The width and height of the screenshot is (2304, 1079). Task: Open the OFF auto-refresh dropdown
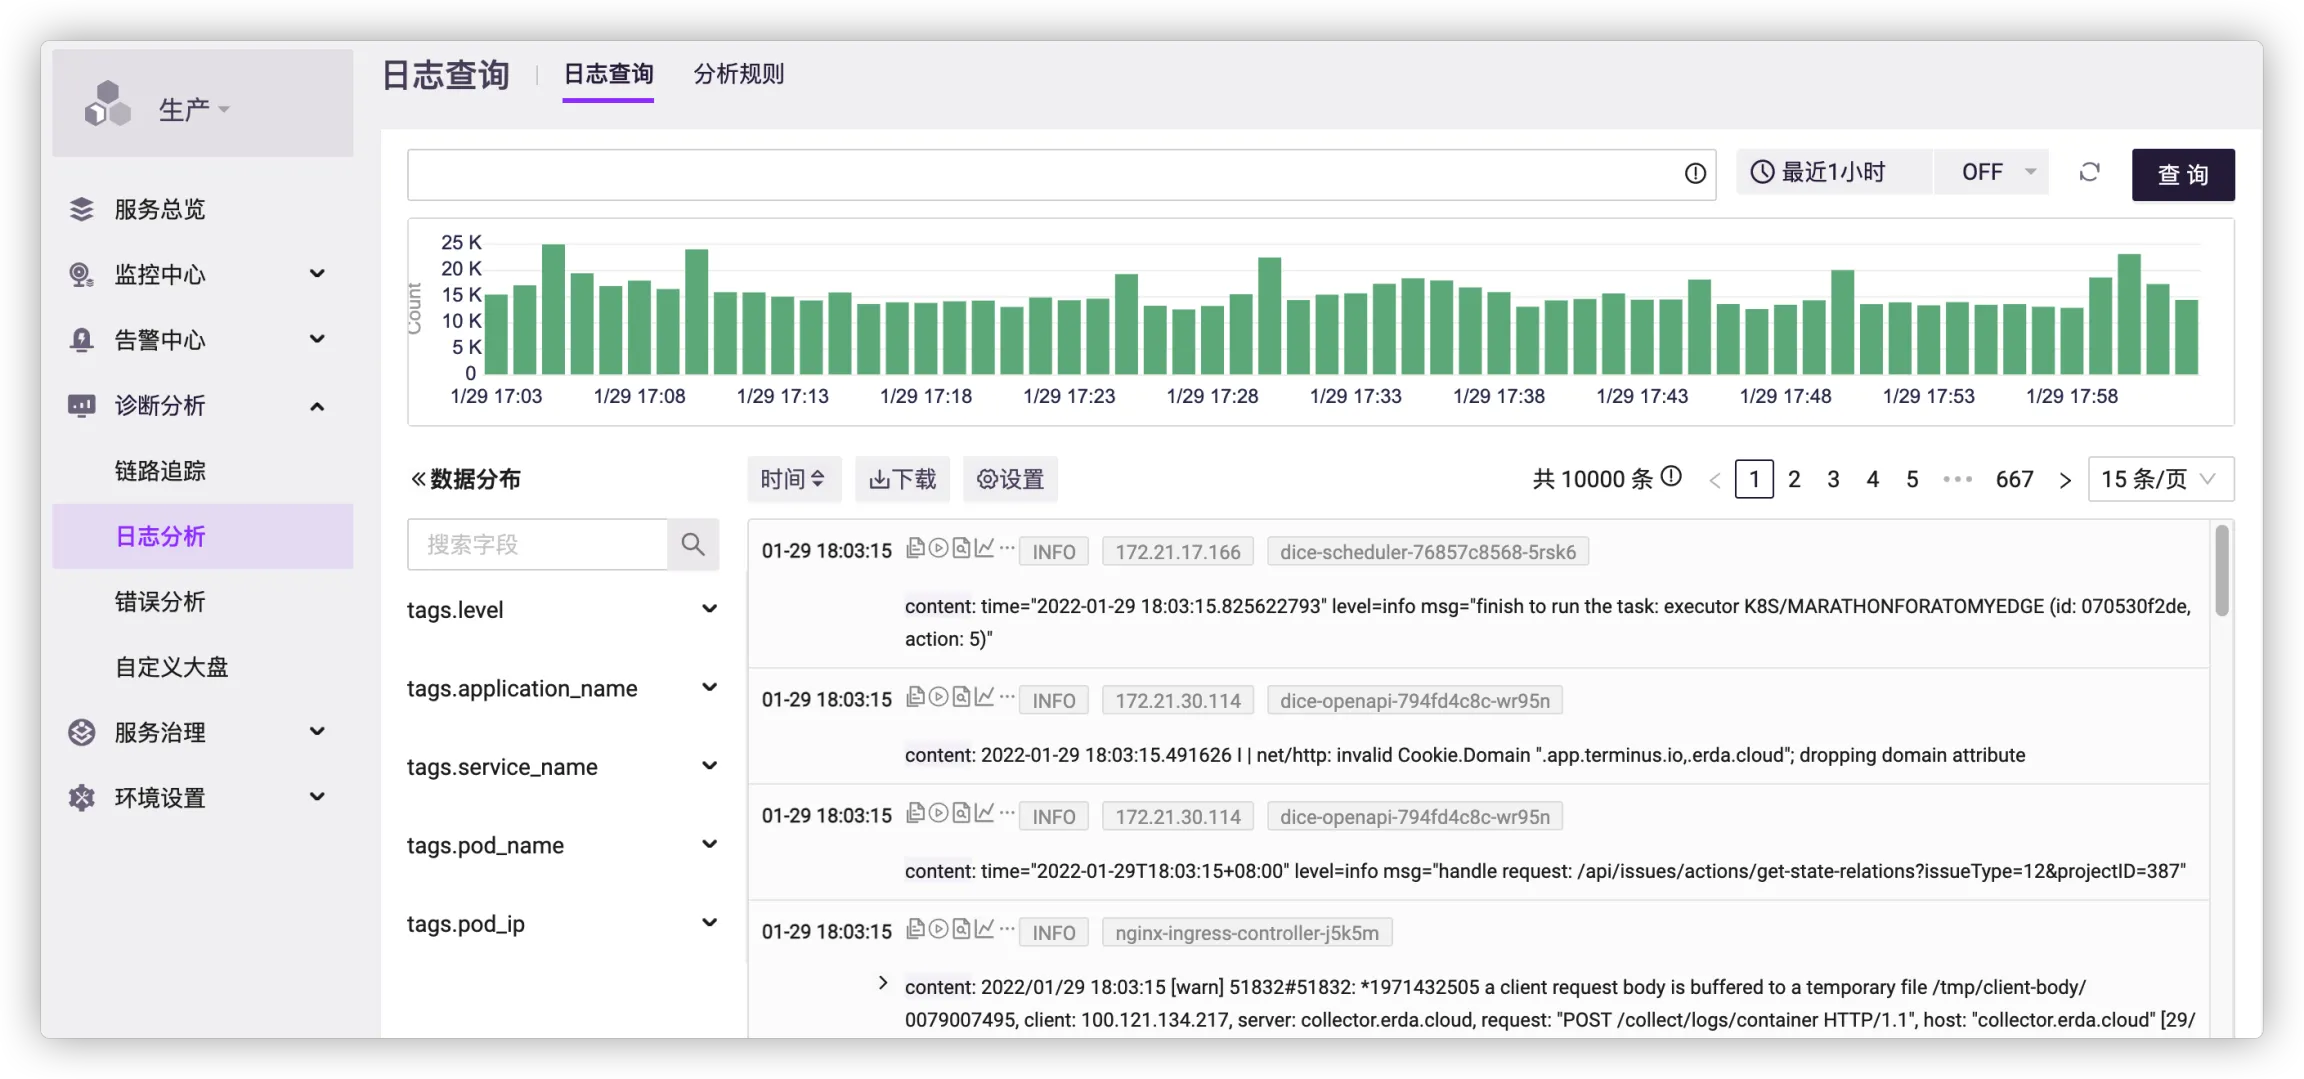pos(1991,173)
